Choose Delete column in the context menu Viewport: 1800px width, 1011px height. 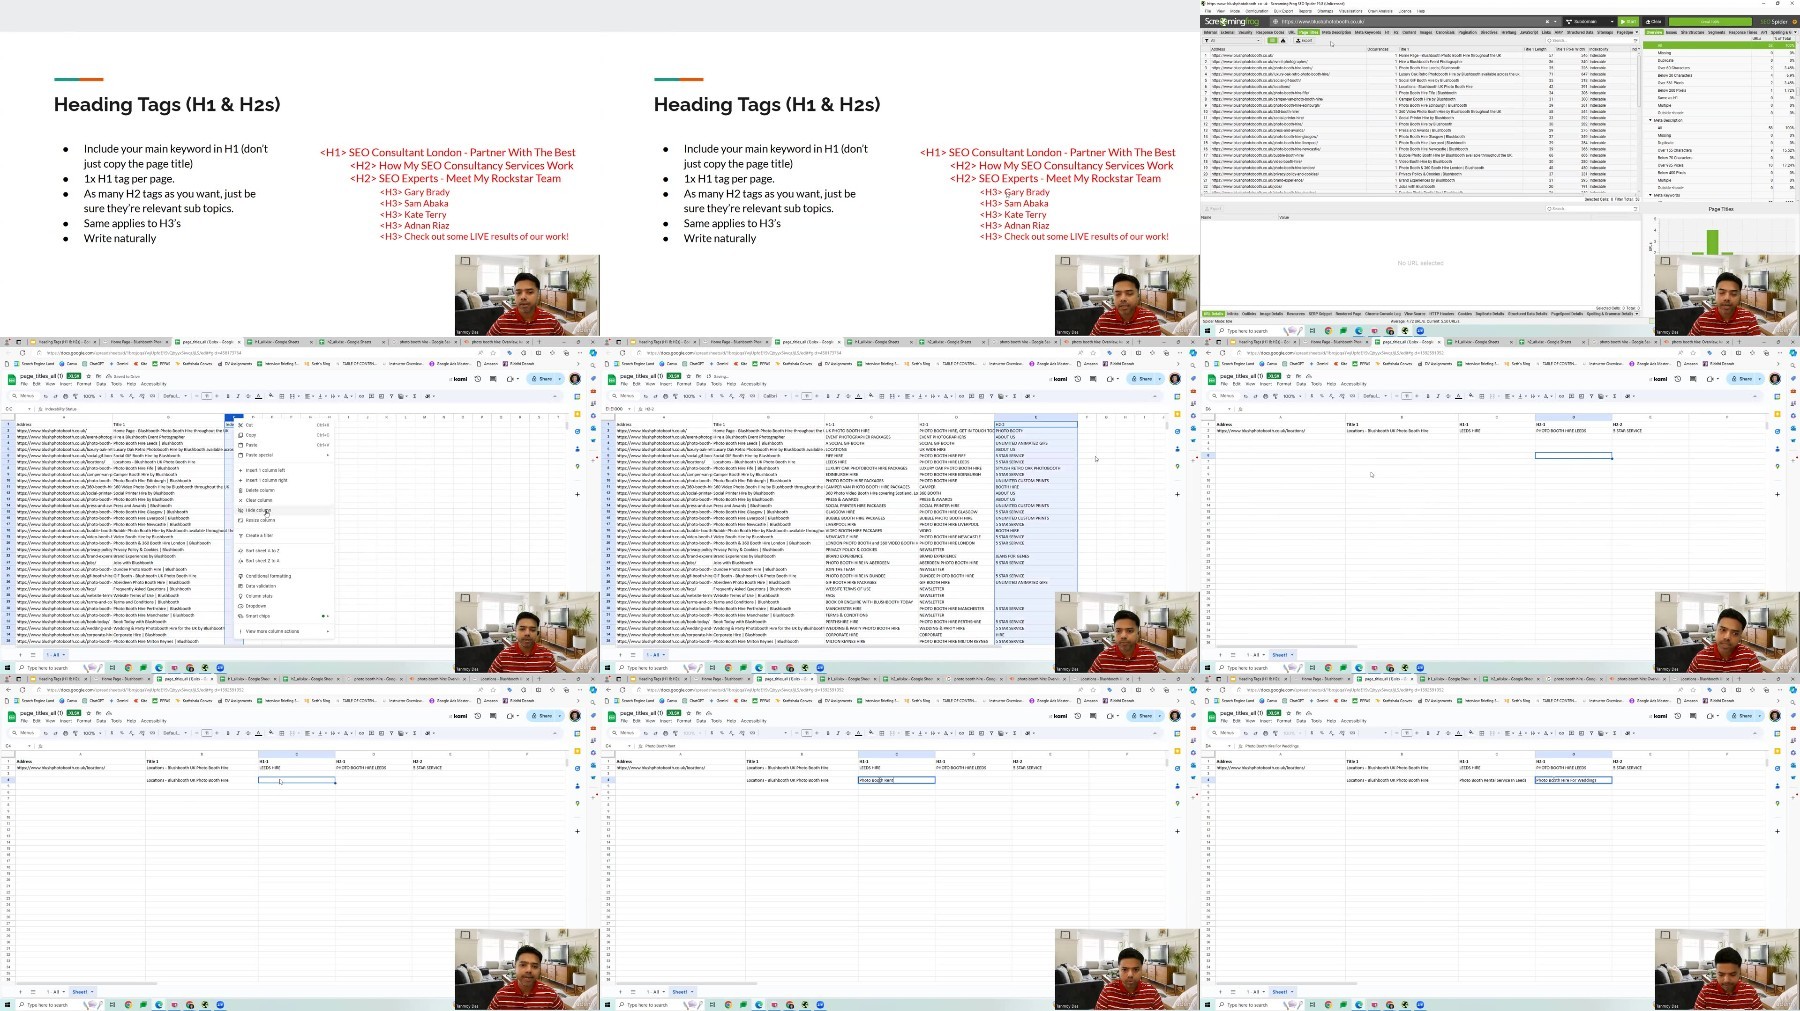tap(284, 490)
